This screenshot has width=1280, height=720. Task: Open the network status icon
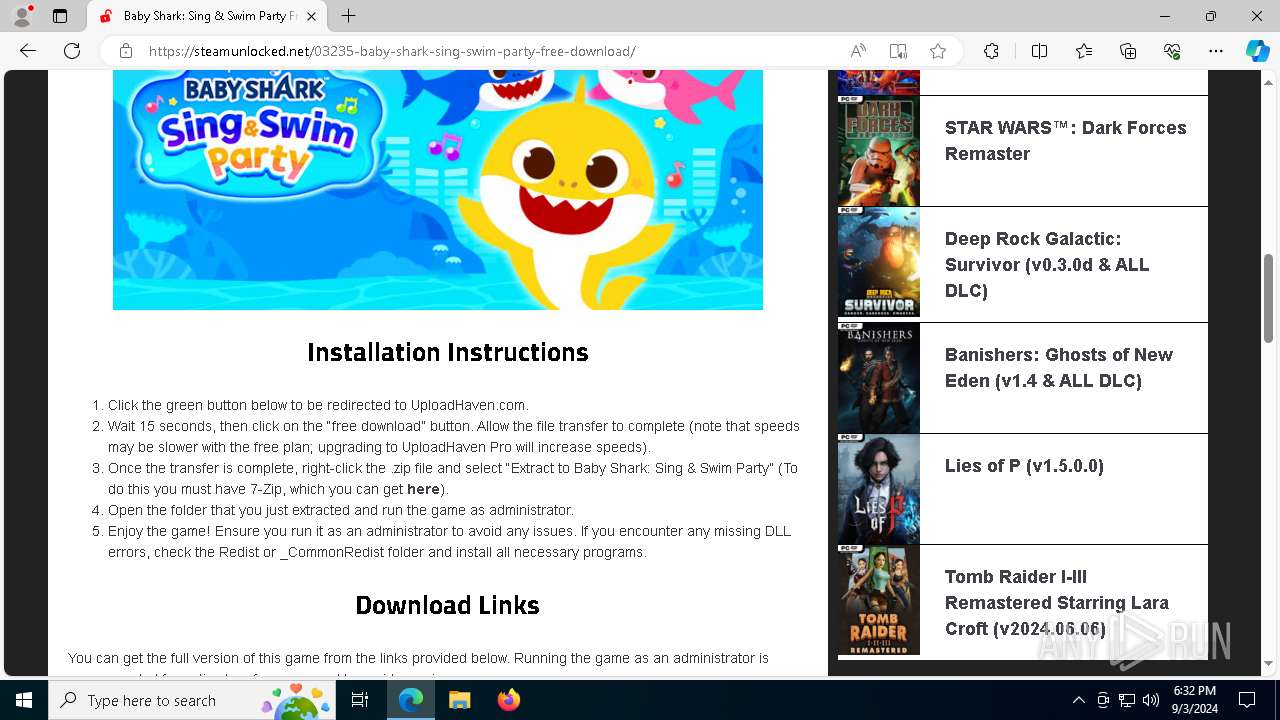pos(1127,700)
